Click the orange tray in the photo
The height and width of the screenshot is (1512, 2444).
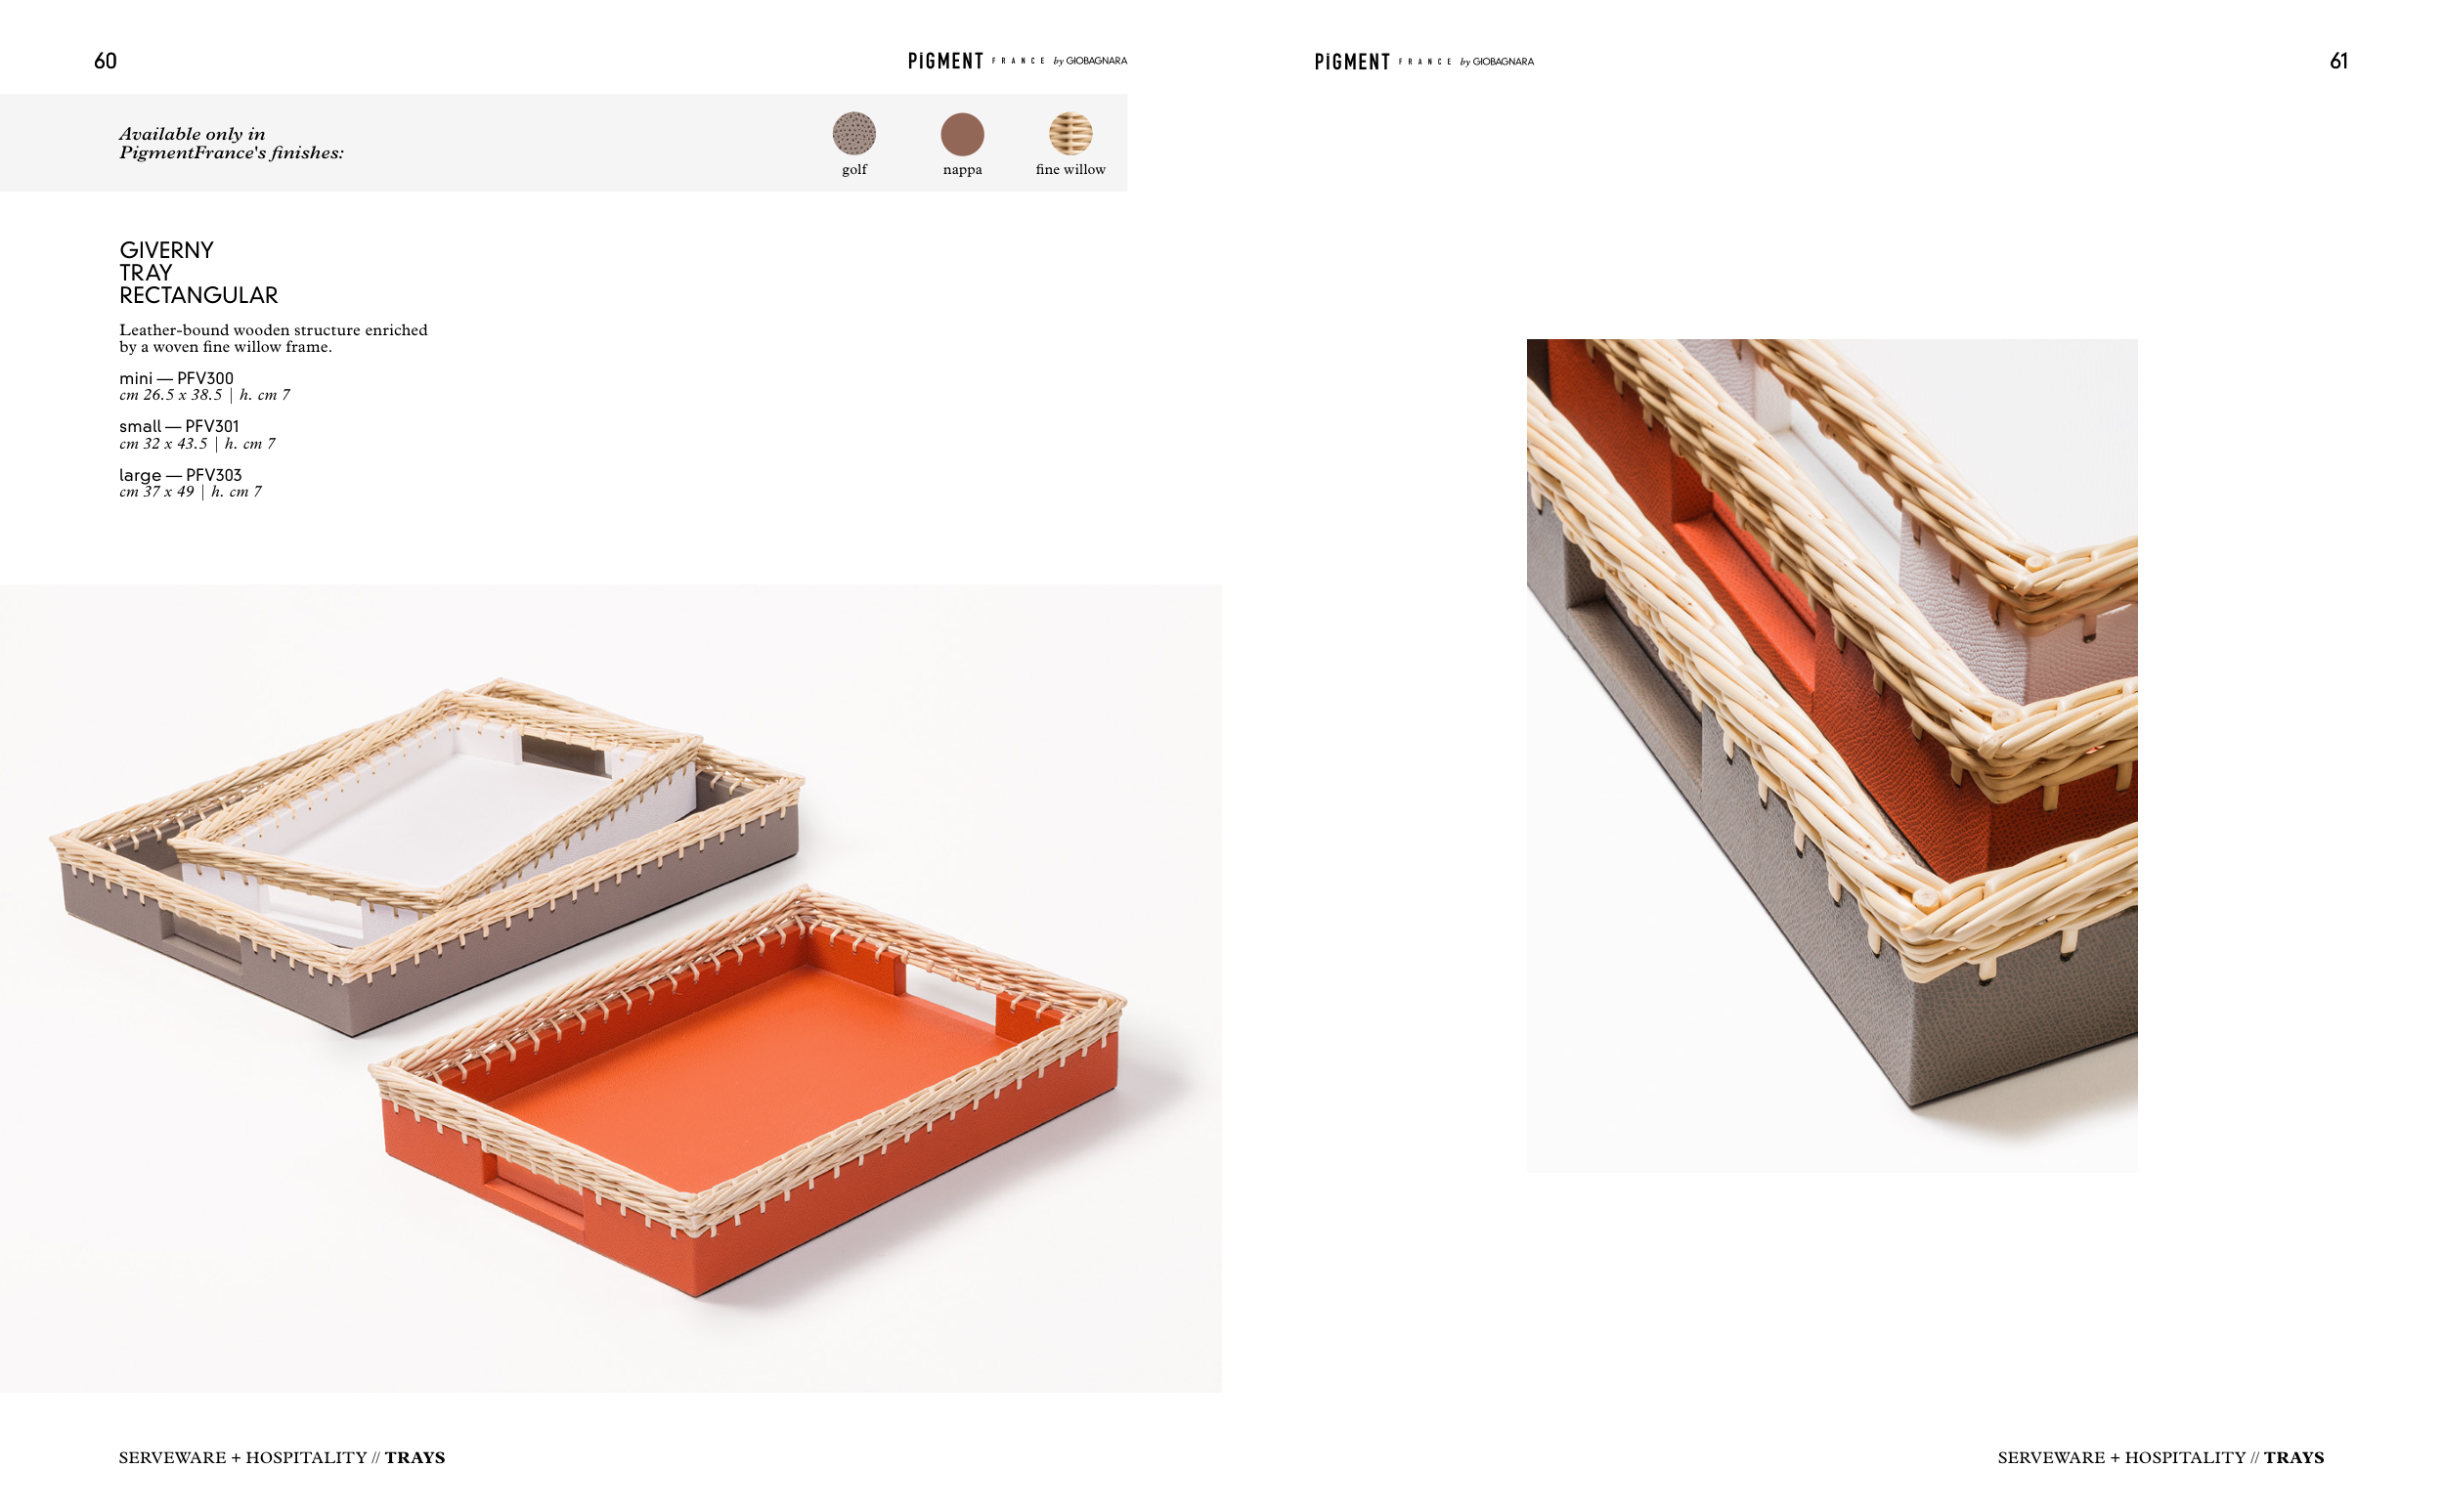[748, 1090]
